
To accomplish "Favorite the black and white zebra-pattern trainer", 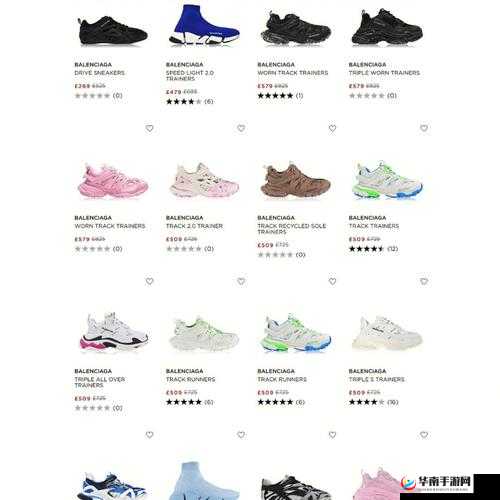I will point(332,435).
